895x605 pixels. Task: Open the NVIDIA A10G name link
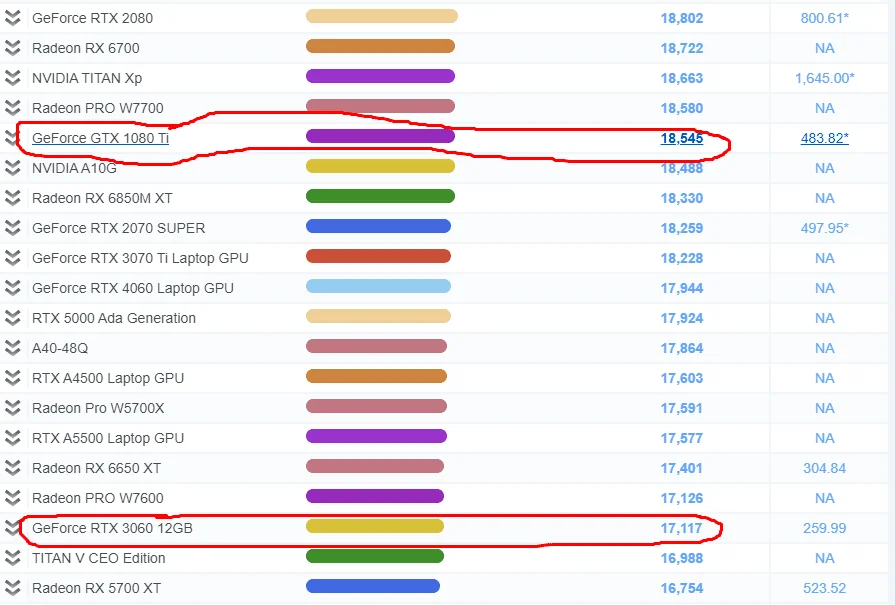[x=74, y=168]
